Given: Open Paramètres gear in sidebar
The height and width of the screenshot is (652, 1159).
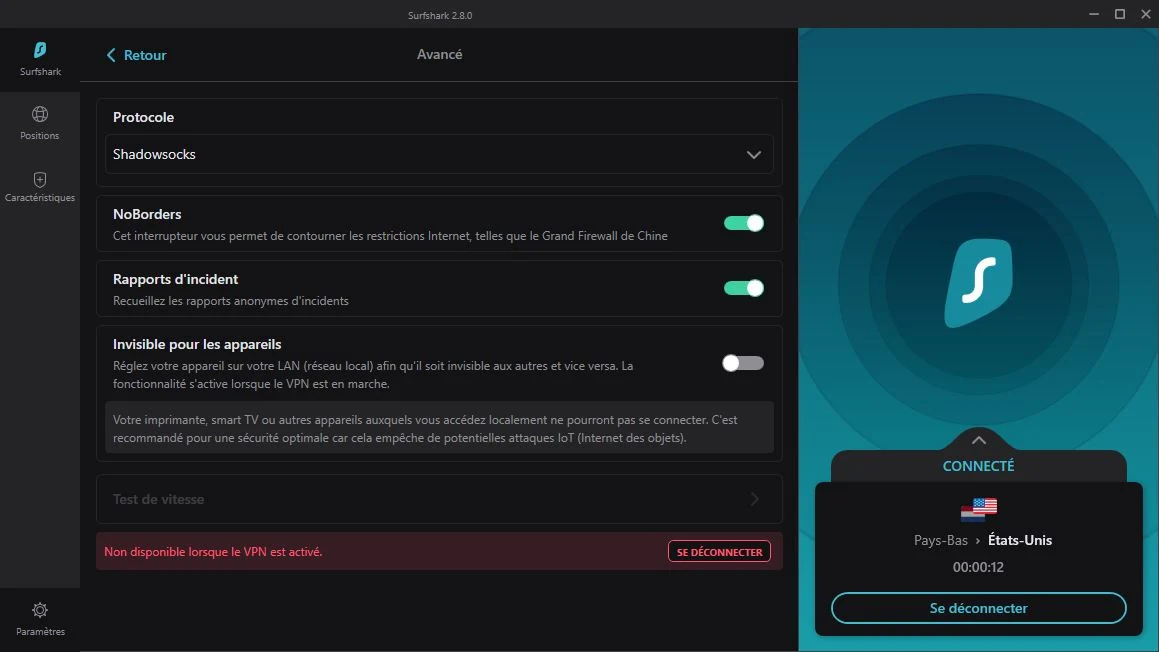Looking at the screenshot, I should [x=40, y=619].
